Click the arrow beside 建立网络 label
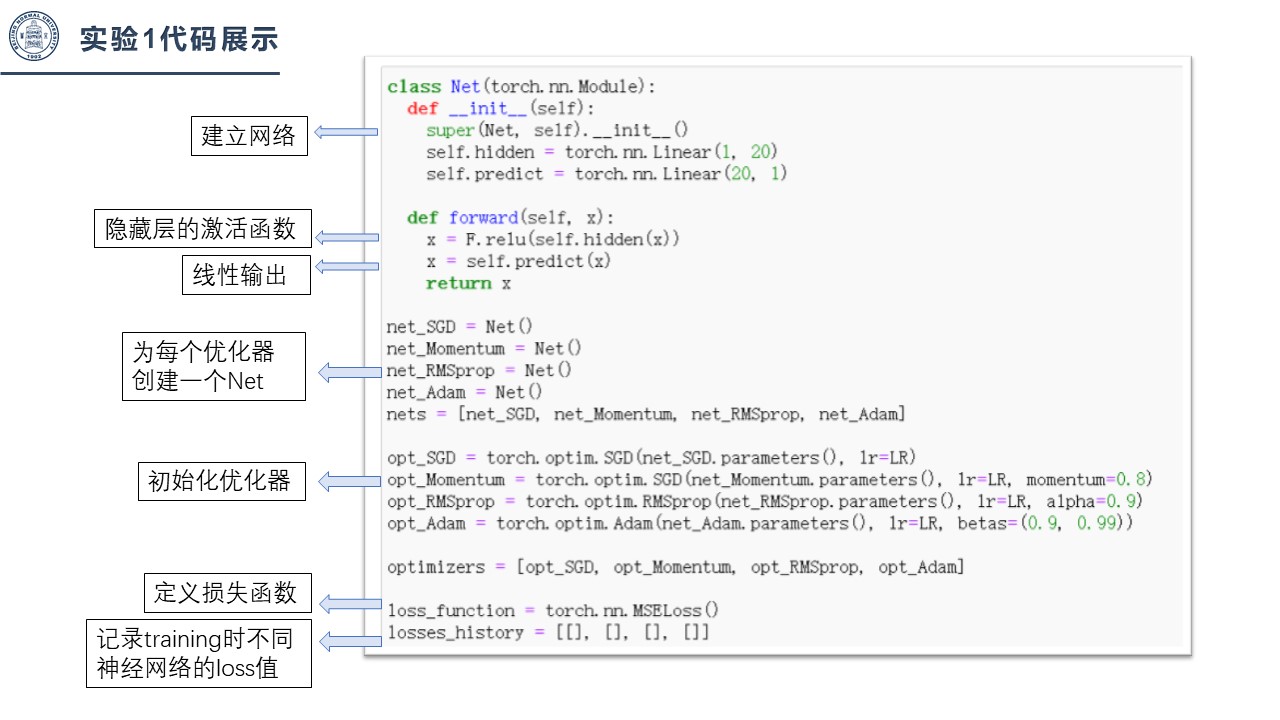Viewport: 1280px width, 720px height. 347,131
